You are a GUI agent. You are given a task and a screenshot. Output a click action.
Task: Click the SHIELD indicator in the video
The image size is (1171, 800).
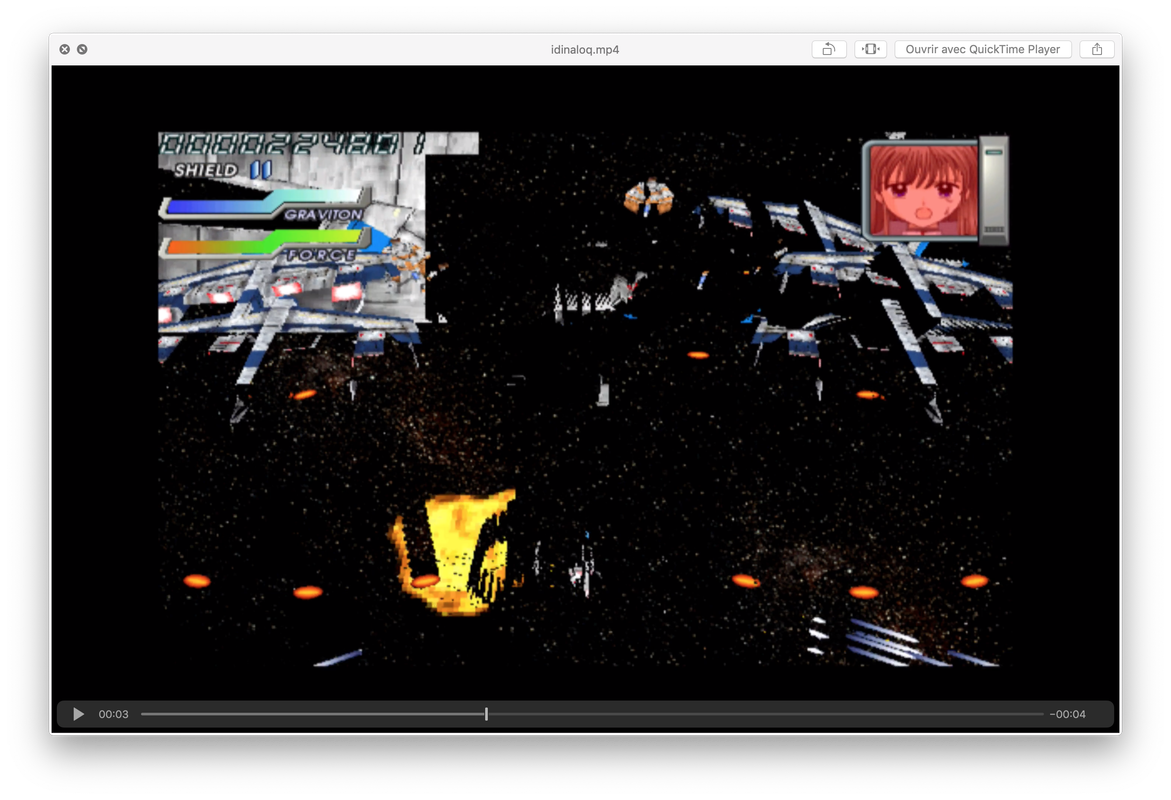point(223,170)
